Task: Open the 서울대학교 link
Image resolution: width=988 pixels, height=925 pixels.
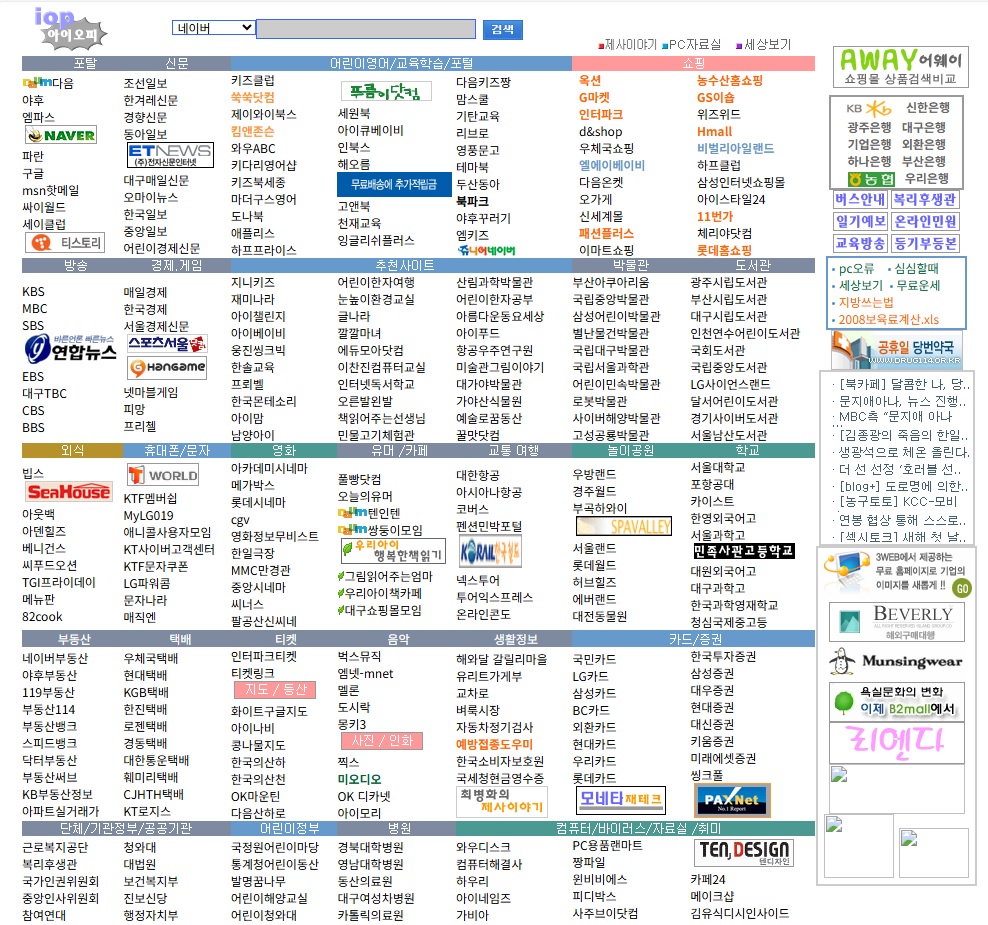Action: pyautogui.click(x=718, y=468)
